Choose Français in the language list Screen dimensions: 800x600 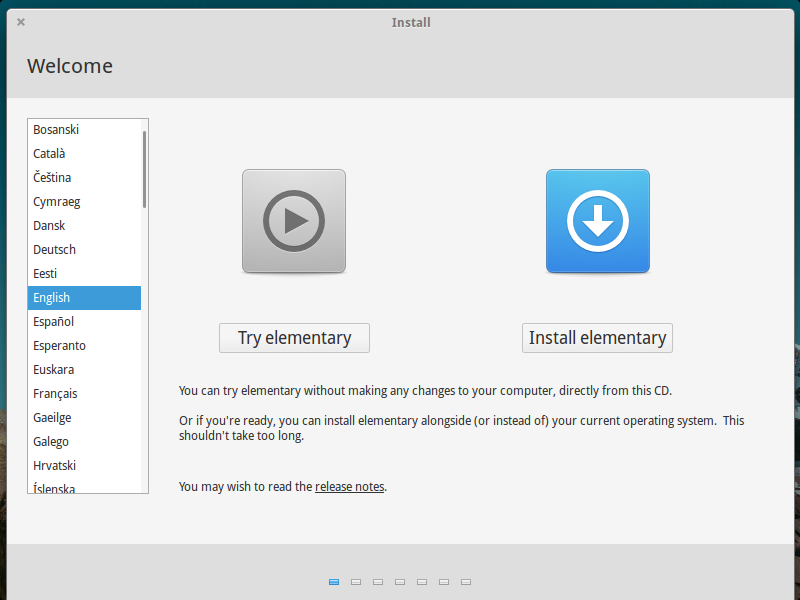(x=84, y=393)
